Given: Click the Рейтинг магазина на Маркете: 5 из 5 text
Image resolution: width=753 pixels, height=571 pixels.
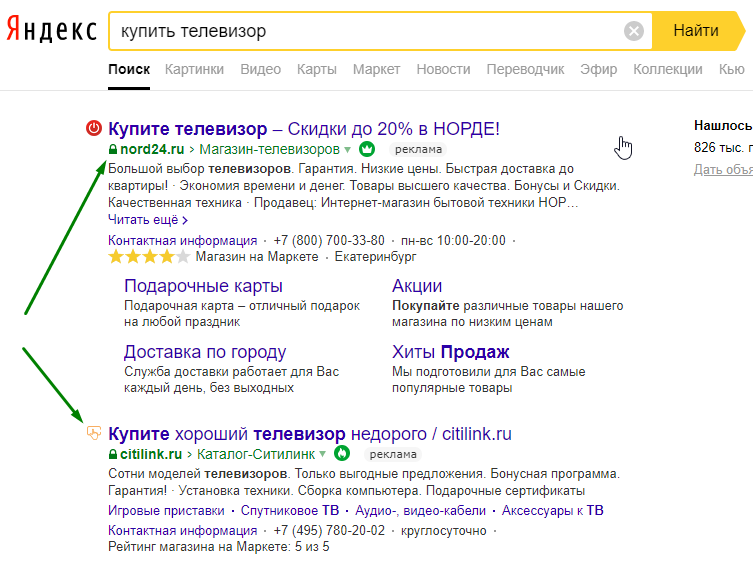Looking at the screenshot, I should (219, 547).
